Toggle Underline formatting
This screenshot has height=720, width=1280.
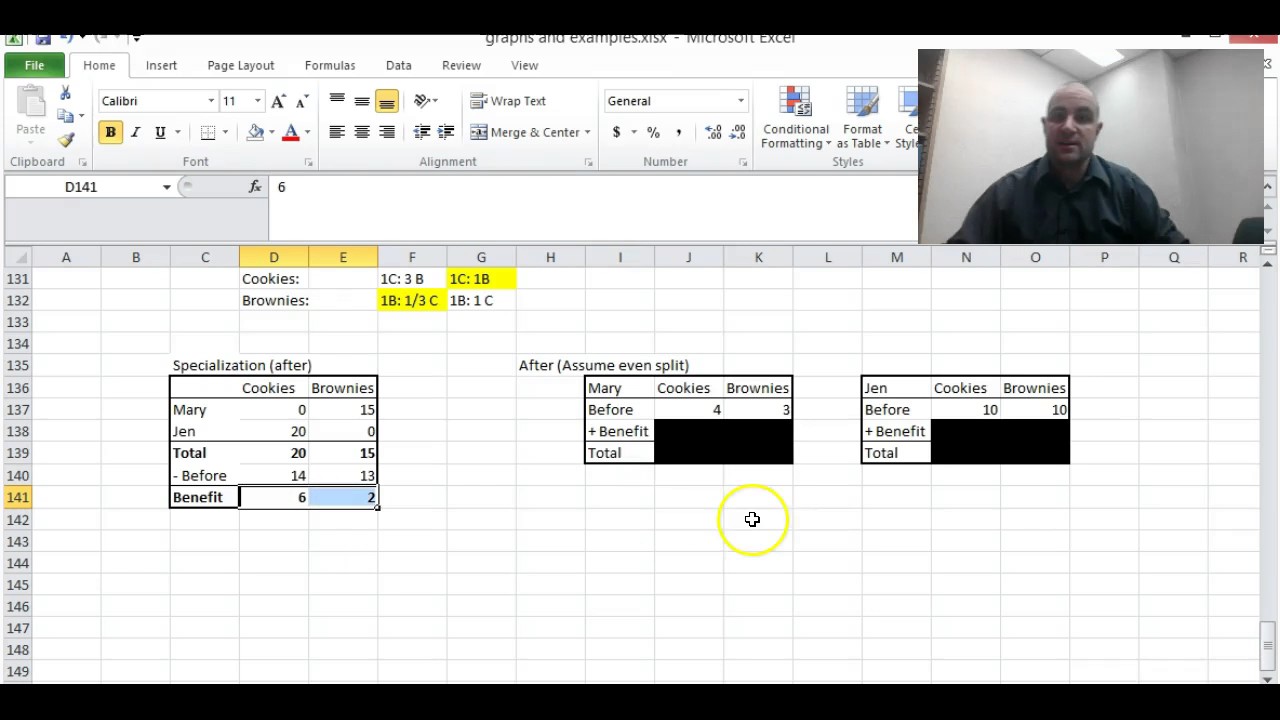pyautogui.click(x=160, y=132)
